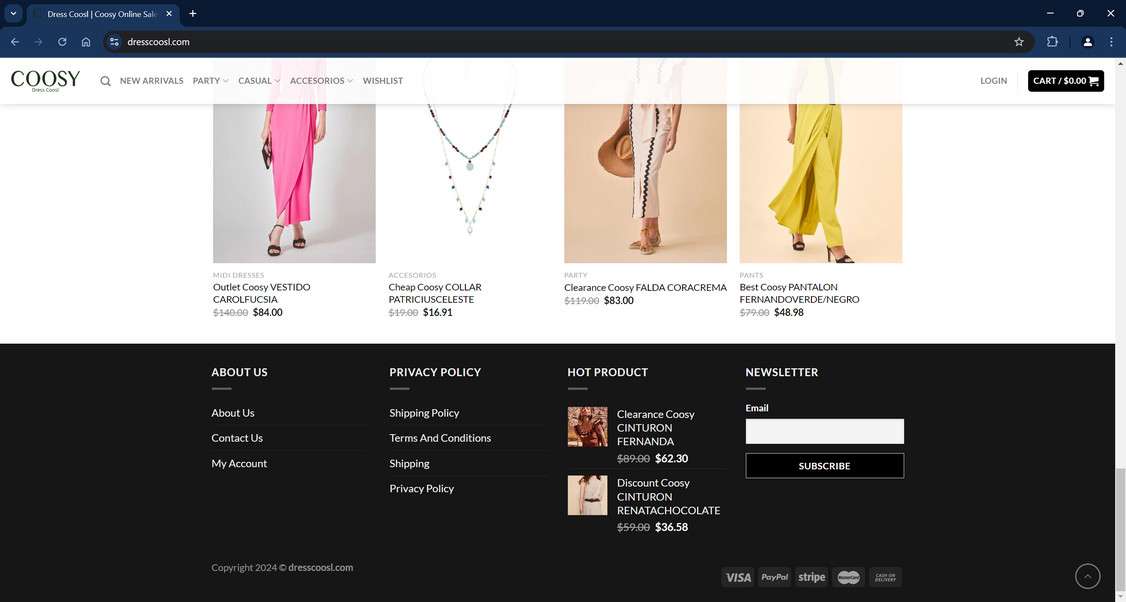Screen dimensions: 1126x602
Task: Click the Visa payment icon
Action: 738,577
